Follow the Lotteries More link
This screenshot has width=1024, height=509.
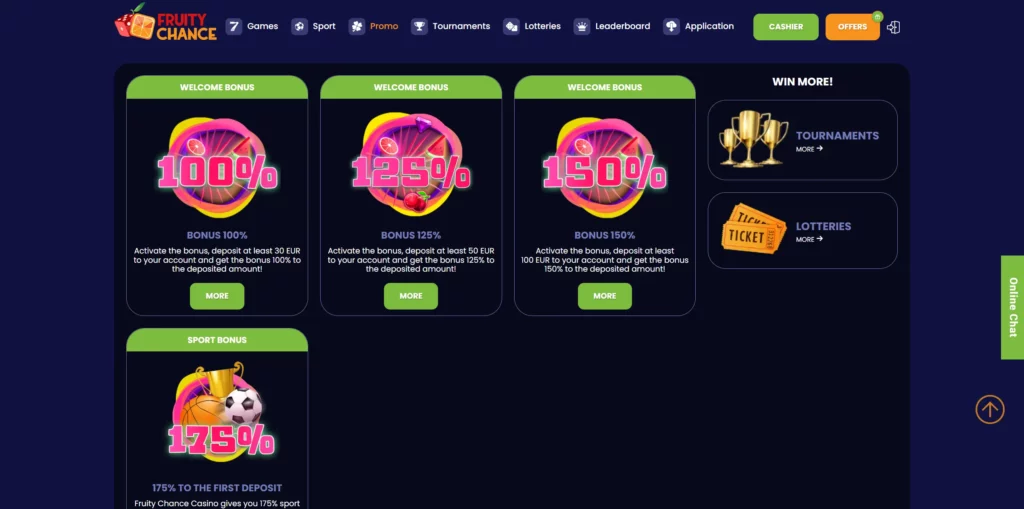tap(809, 239)
